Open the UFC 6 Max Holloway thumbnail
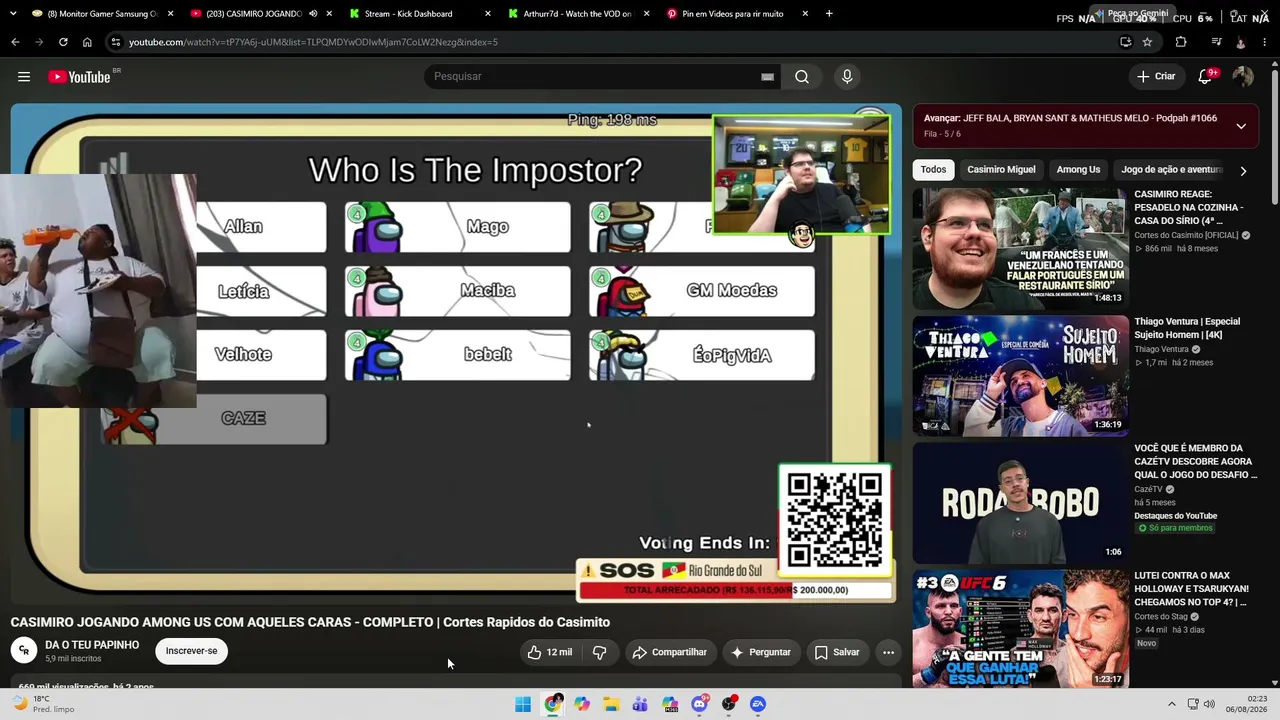Viewport: 1280px width, 720px height. (1019, 630)
